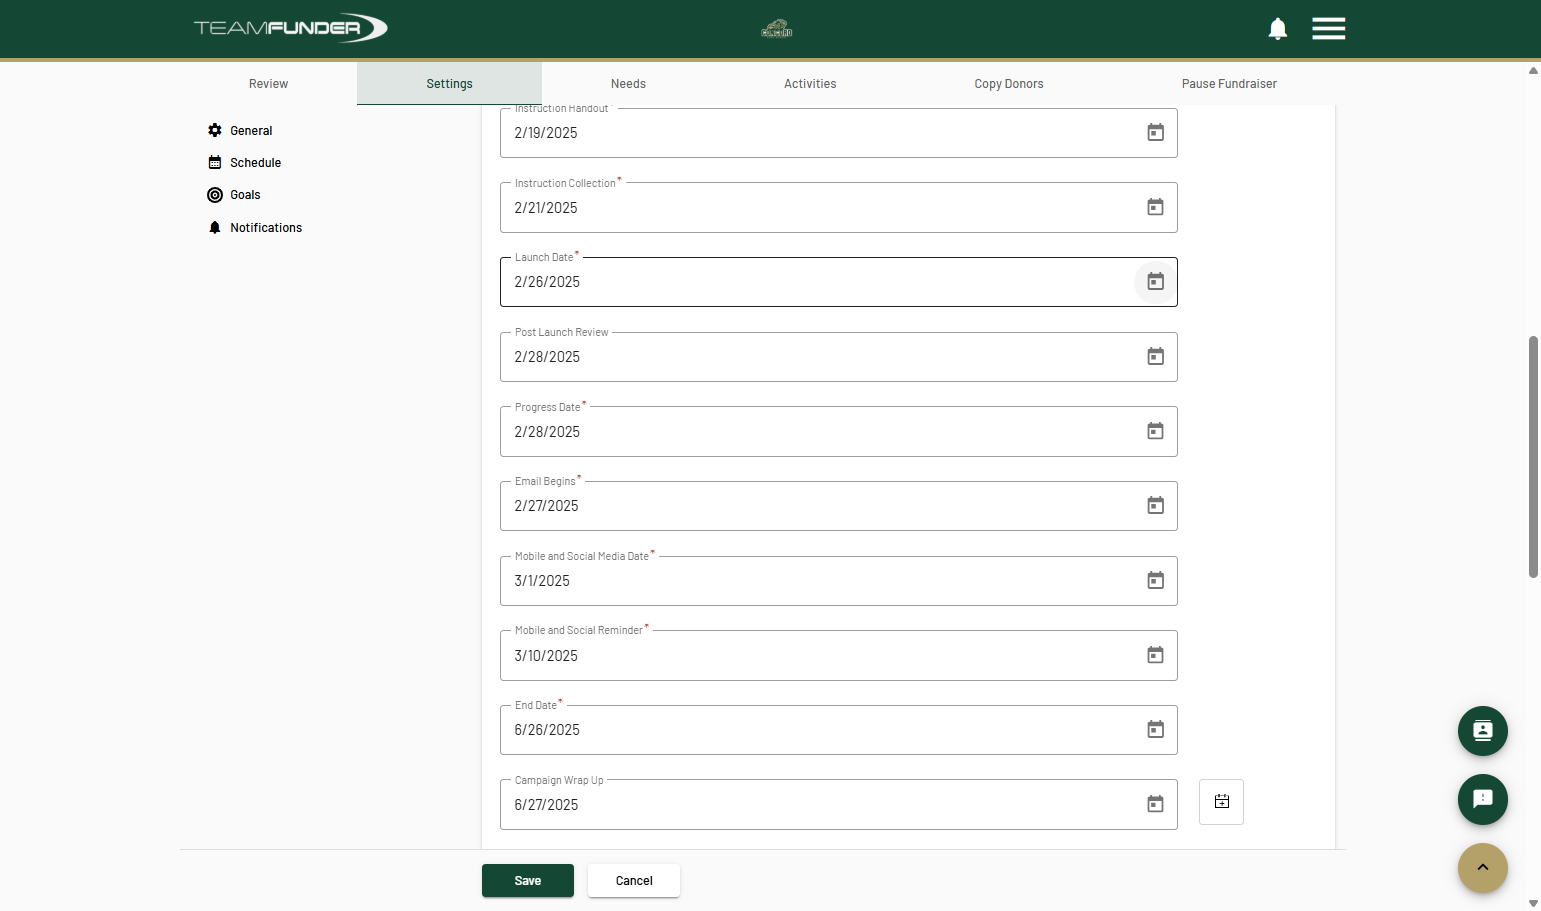The image size is (1541, 911).
Task: Open calendar picker for Mobile and Social Reminder
Action: [1155, 655]
